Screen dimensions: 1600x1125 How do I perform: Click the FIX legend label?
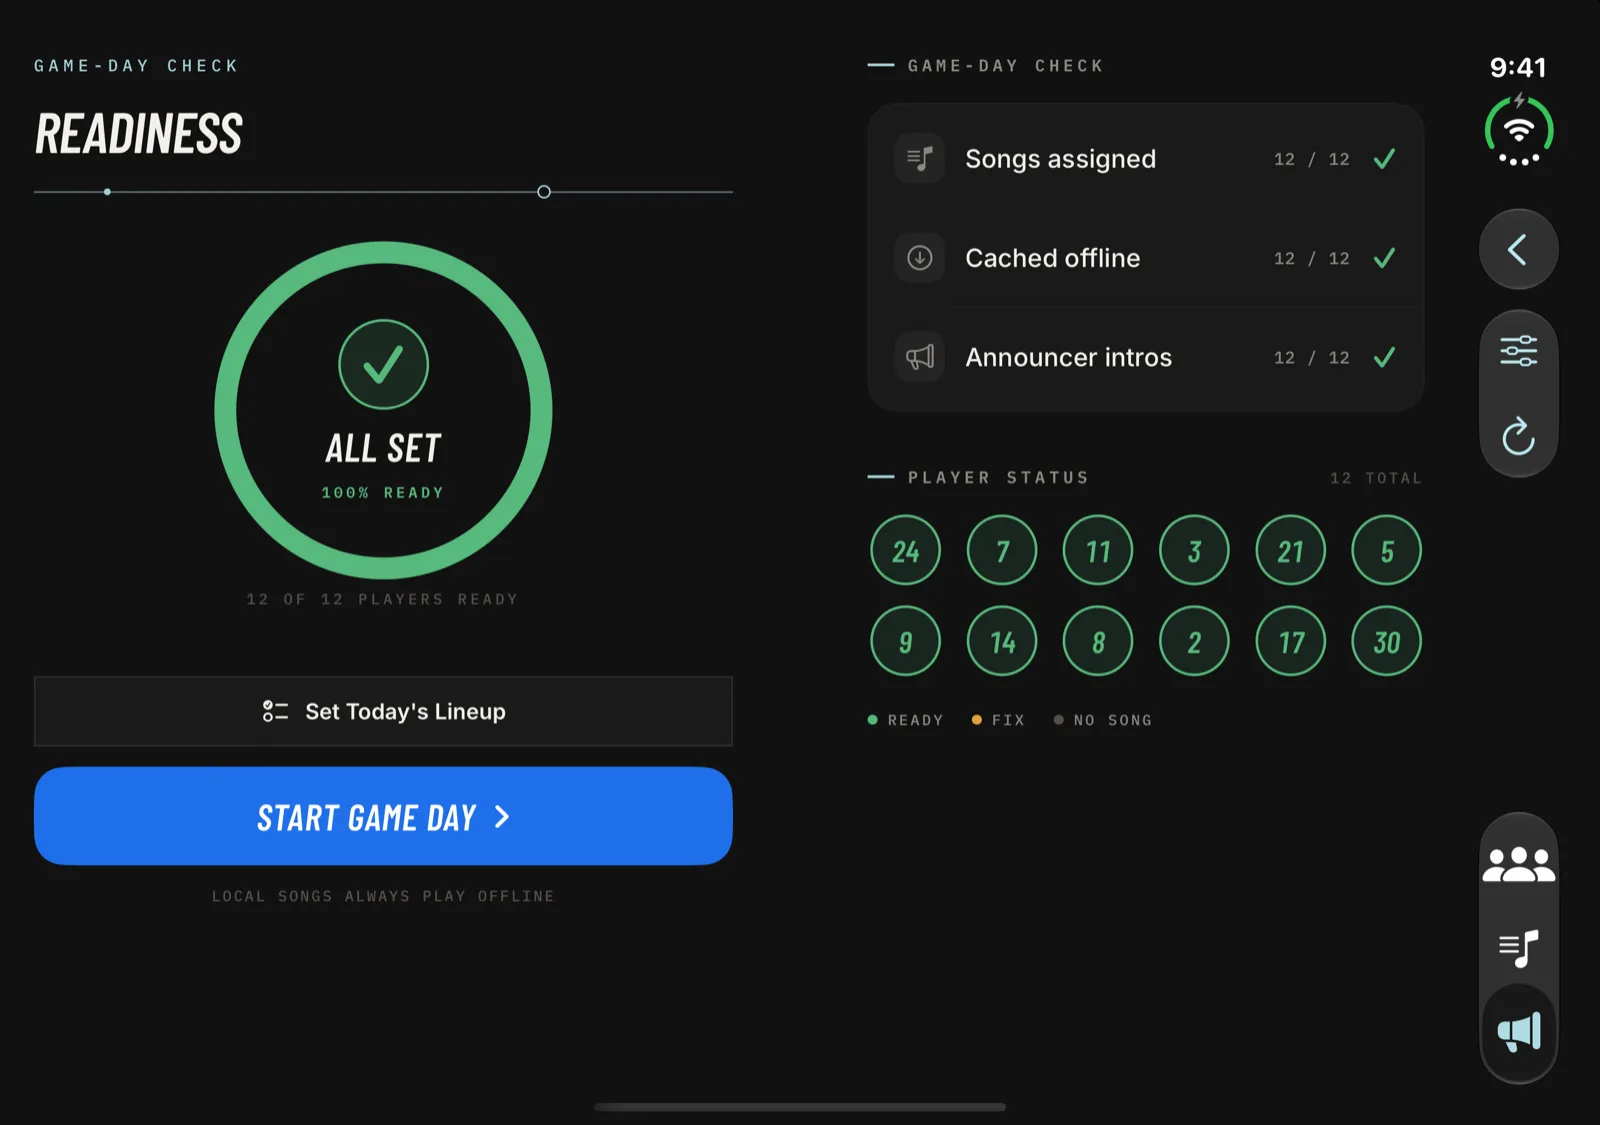pyautogui.click(x=1008, y=720)
